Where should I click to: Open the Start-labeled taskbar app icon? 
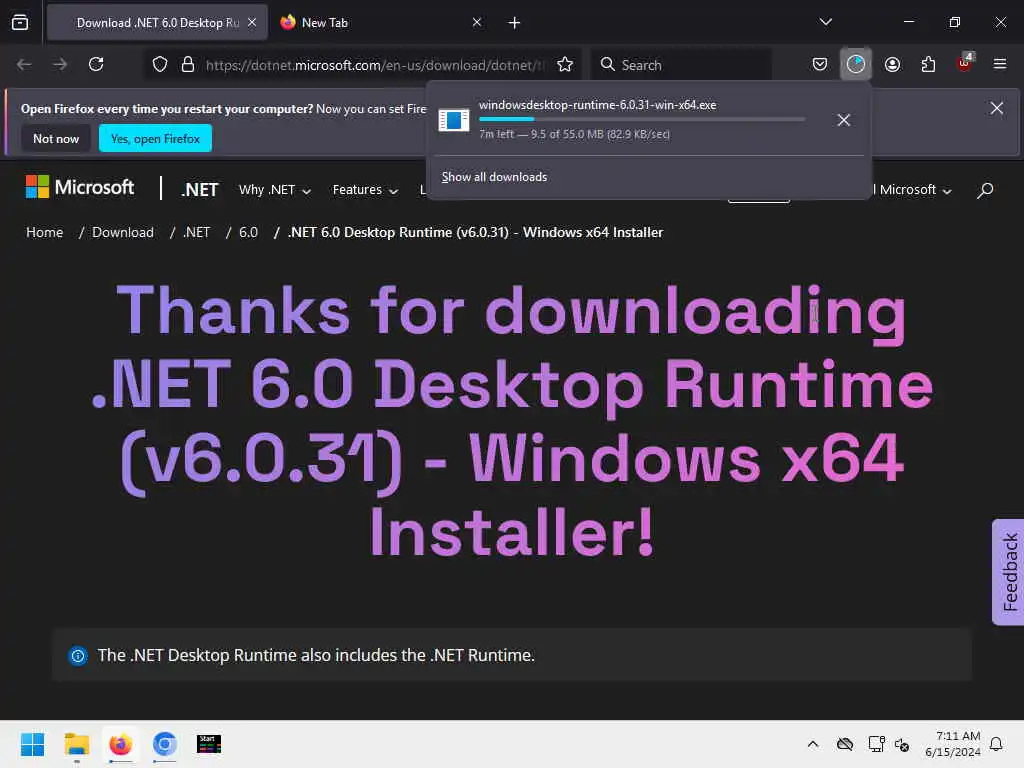(209, 744)
